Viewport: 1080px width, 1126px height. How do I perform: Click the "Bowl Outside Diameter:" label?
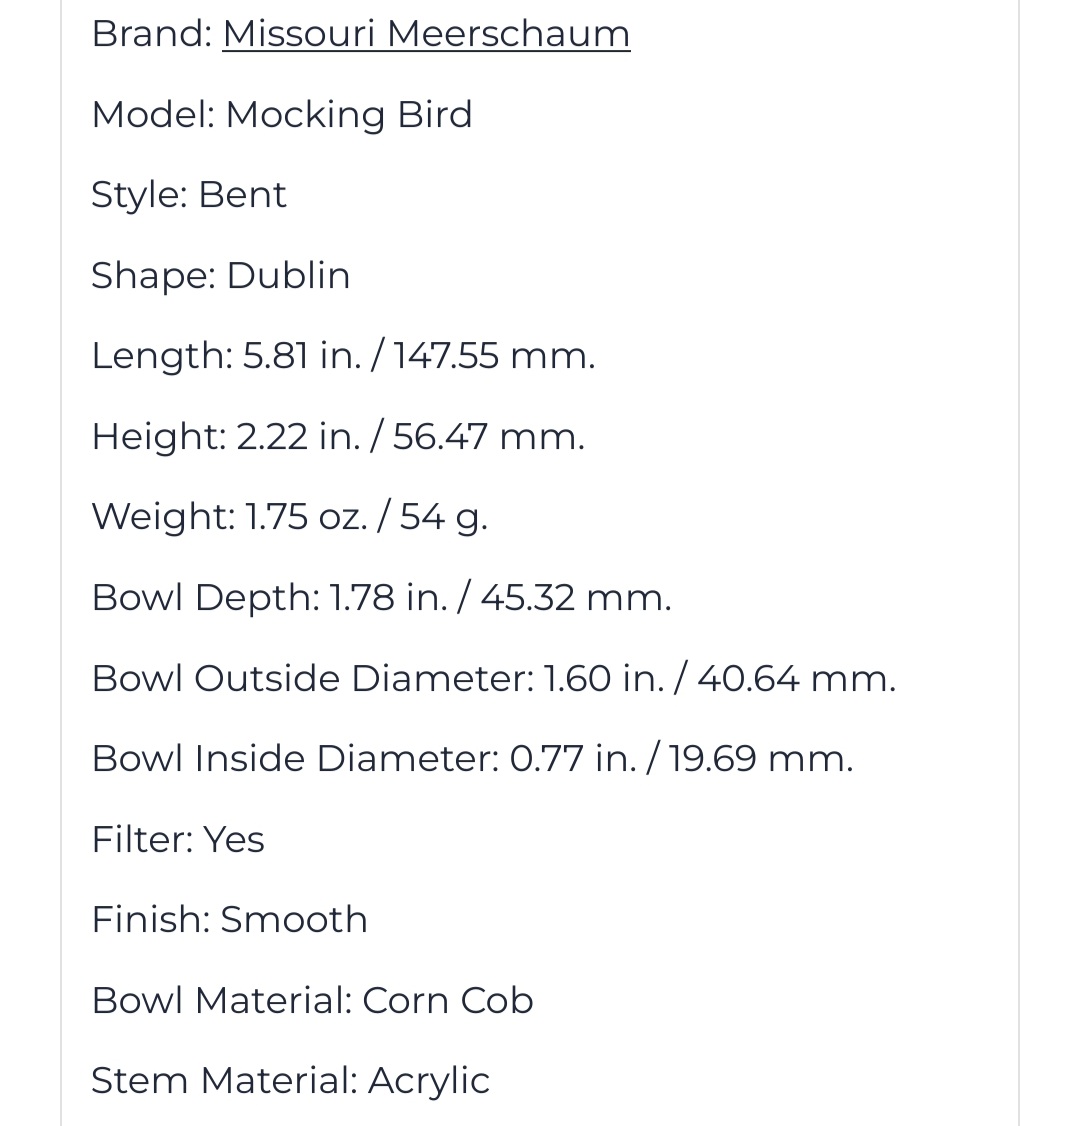click(x=313, y=679)
